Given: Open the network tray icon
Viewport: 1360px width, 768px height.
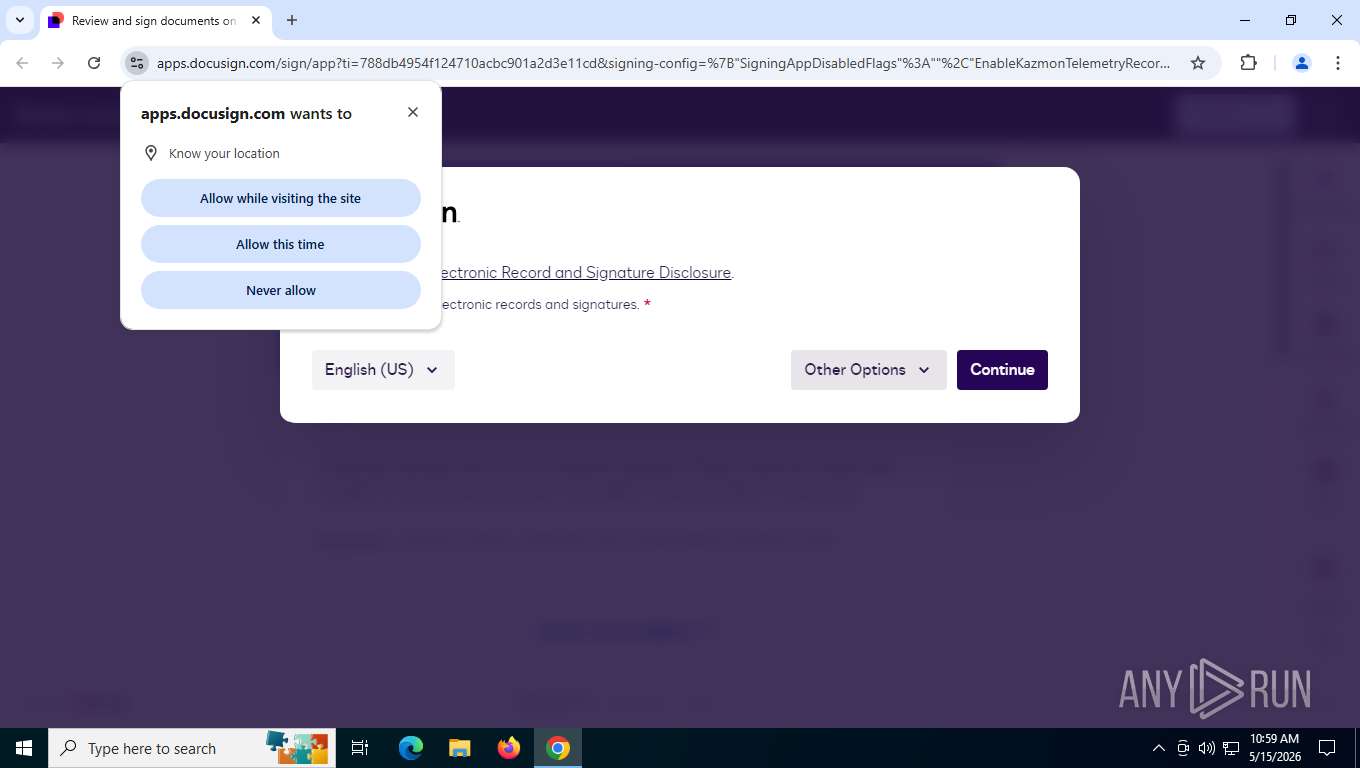Looking at the screenshot, I should [x=1231, y=748].
